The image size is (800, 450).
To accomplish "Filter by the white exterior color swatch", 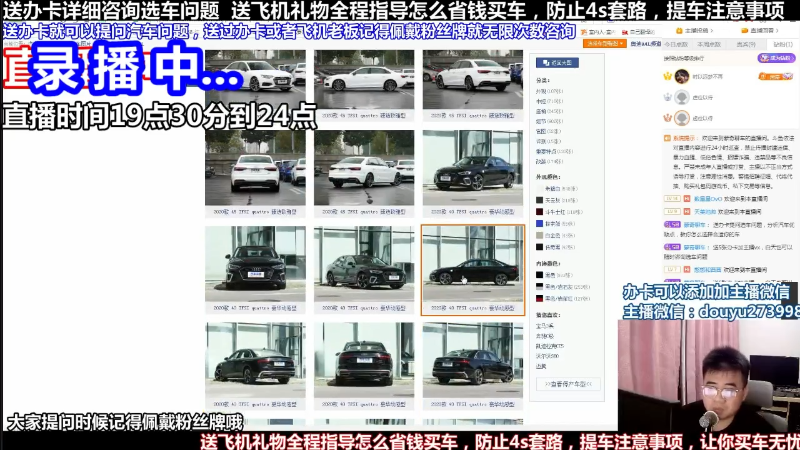I will [x=539, y=189].
